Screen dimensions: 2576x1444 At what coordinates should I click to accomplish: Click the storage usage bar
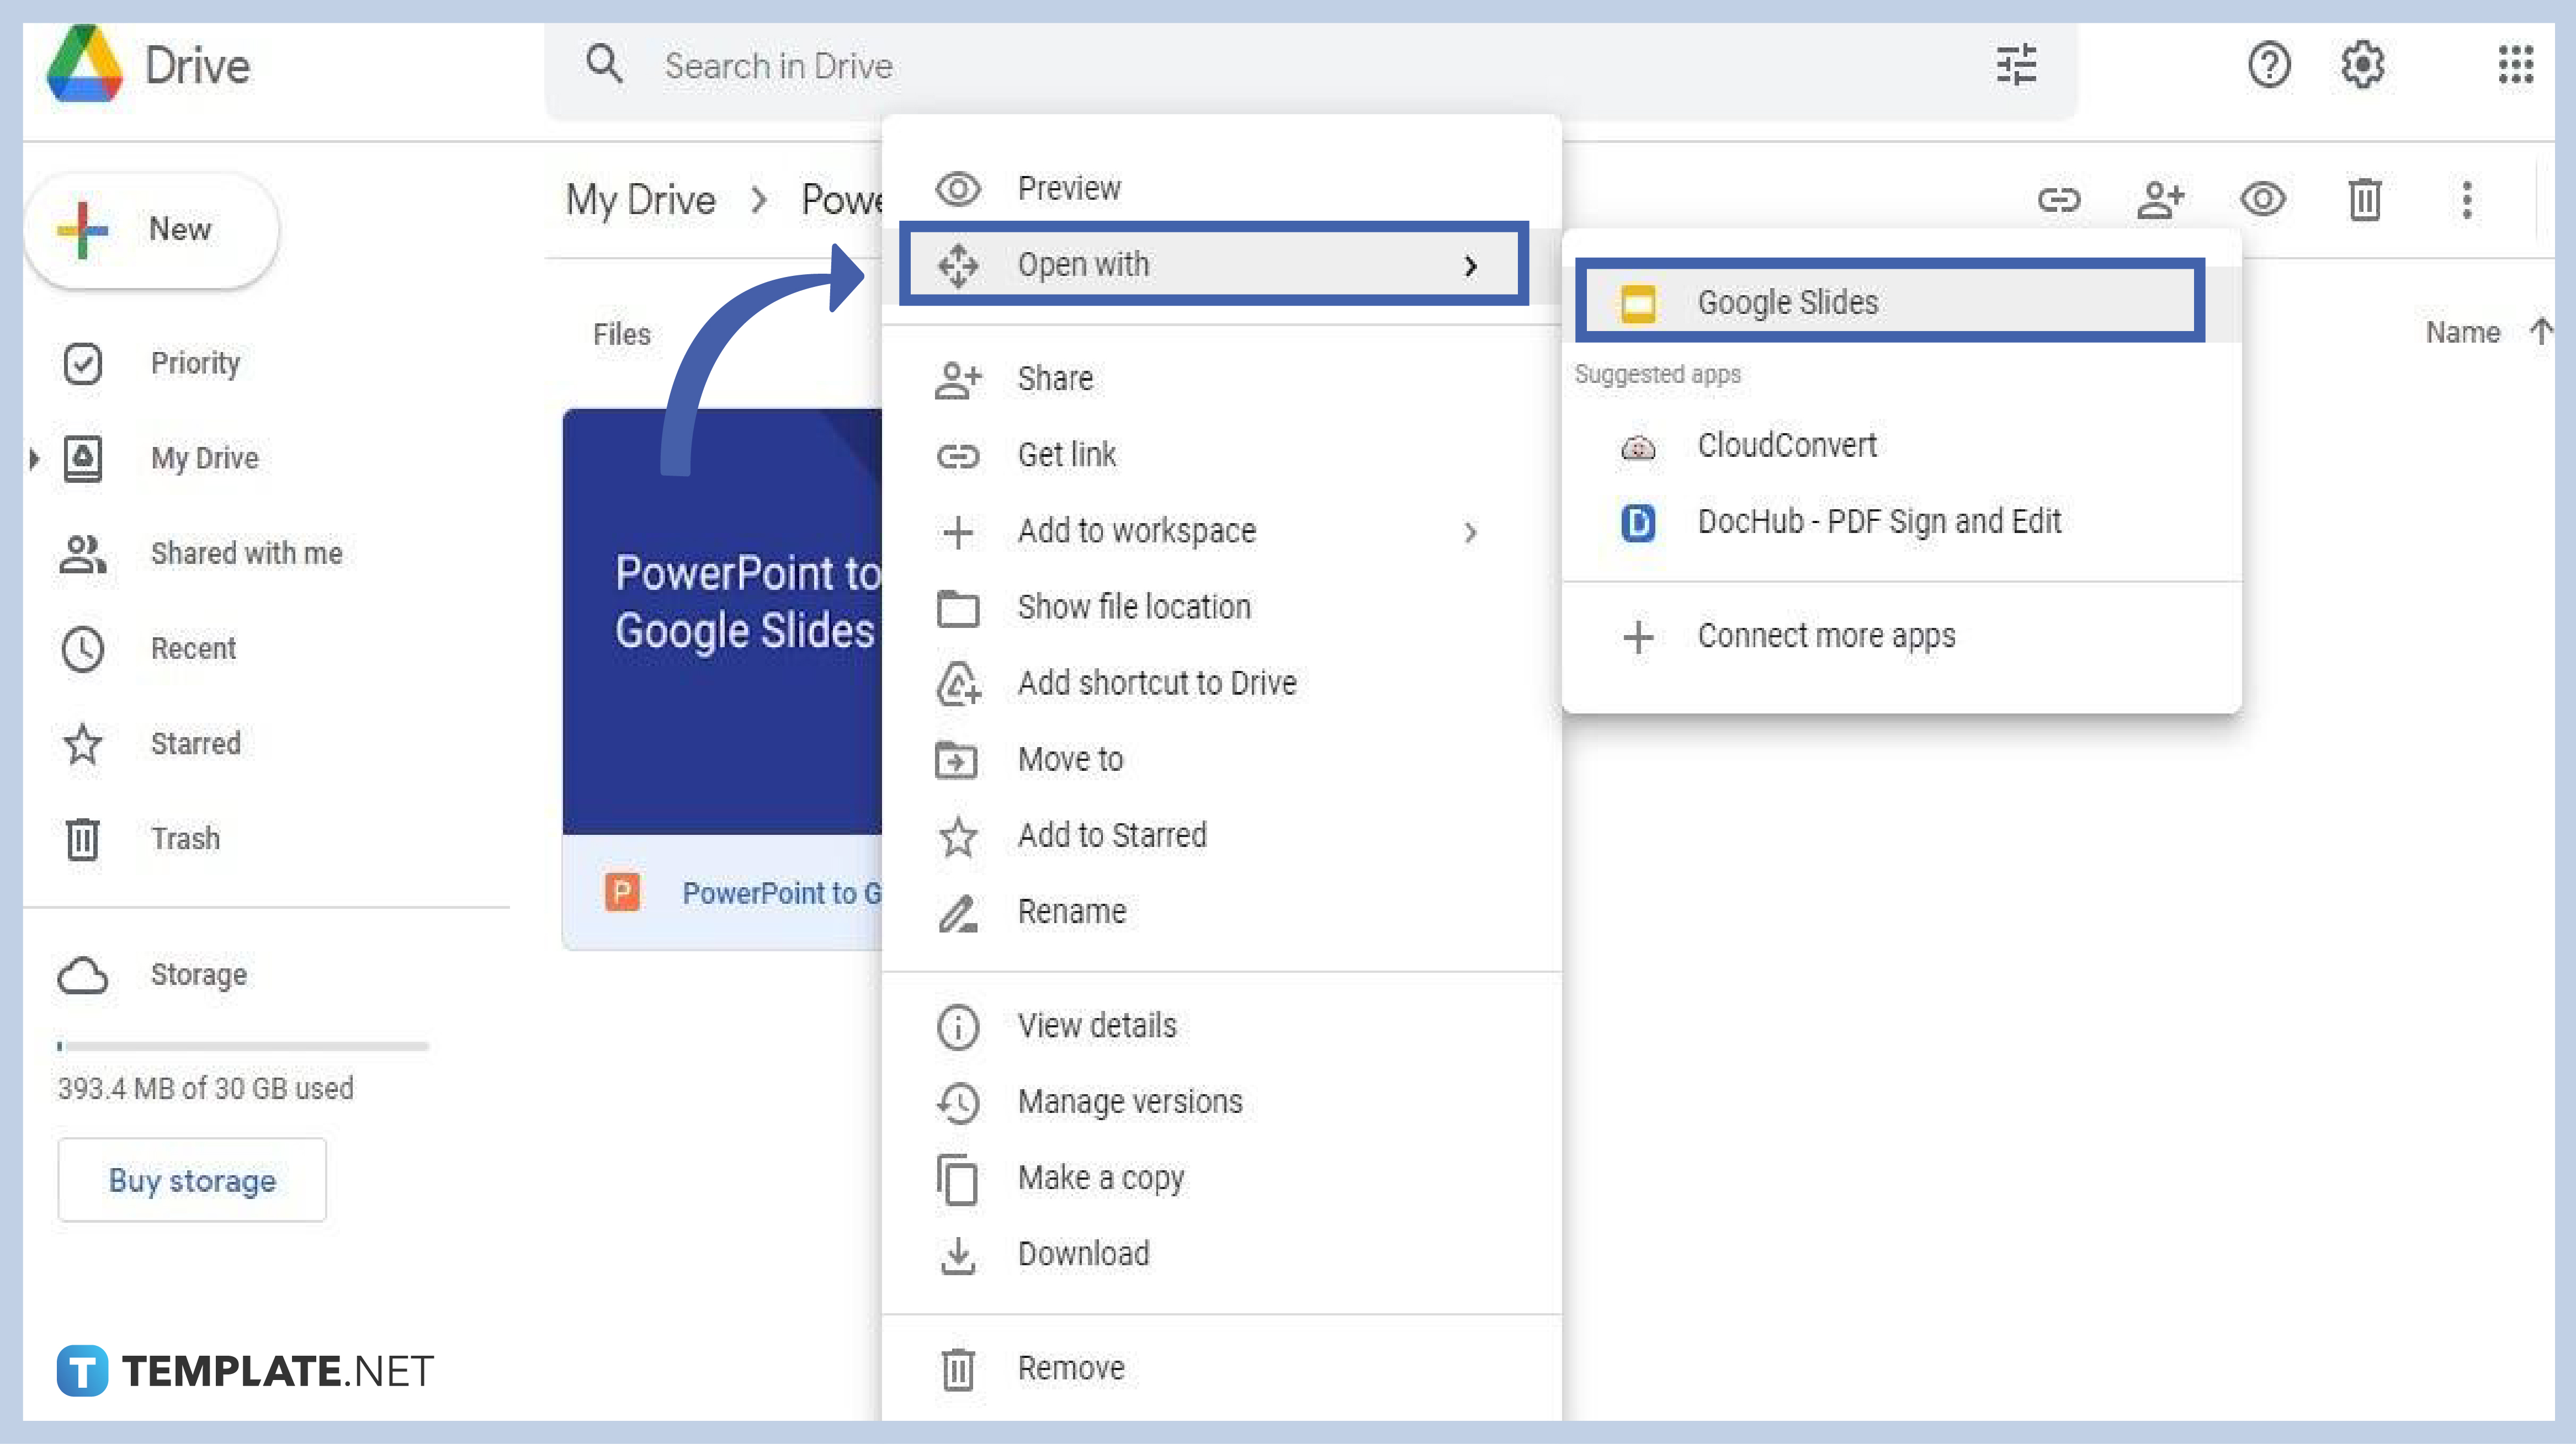pos(243,1046)
